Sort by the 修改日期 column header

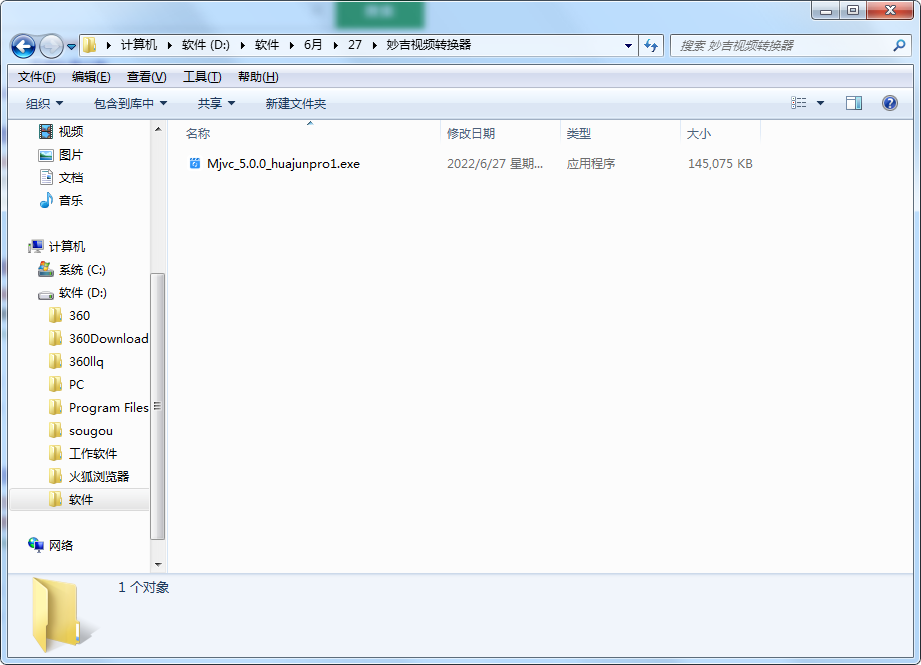coord(471,133)
